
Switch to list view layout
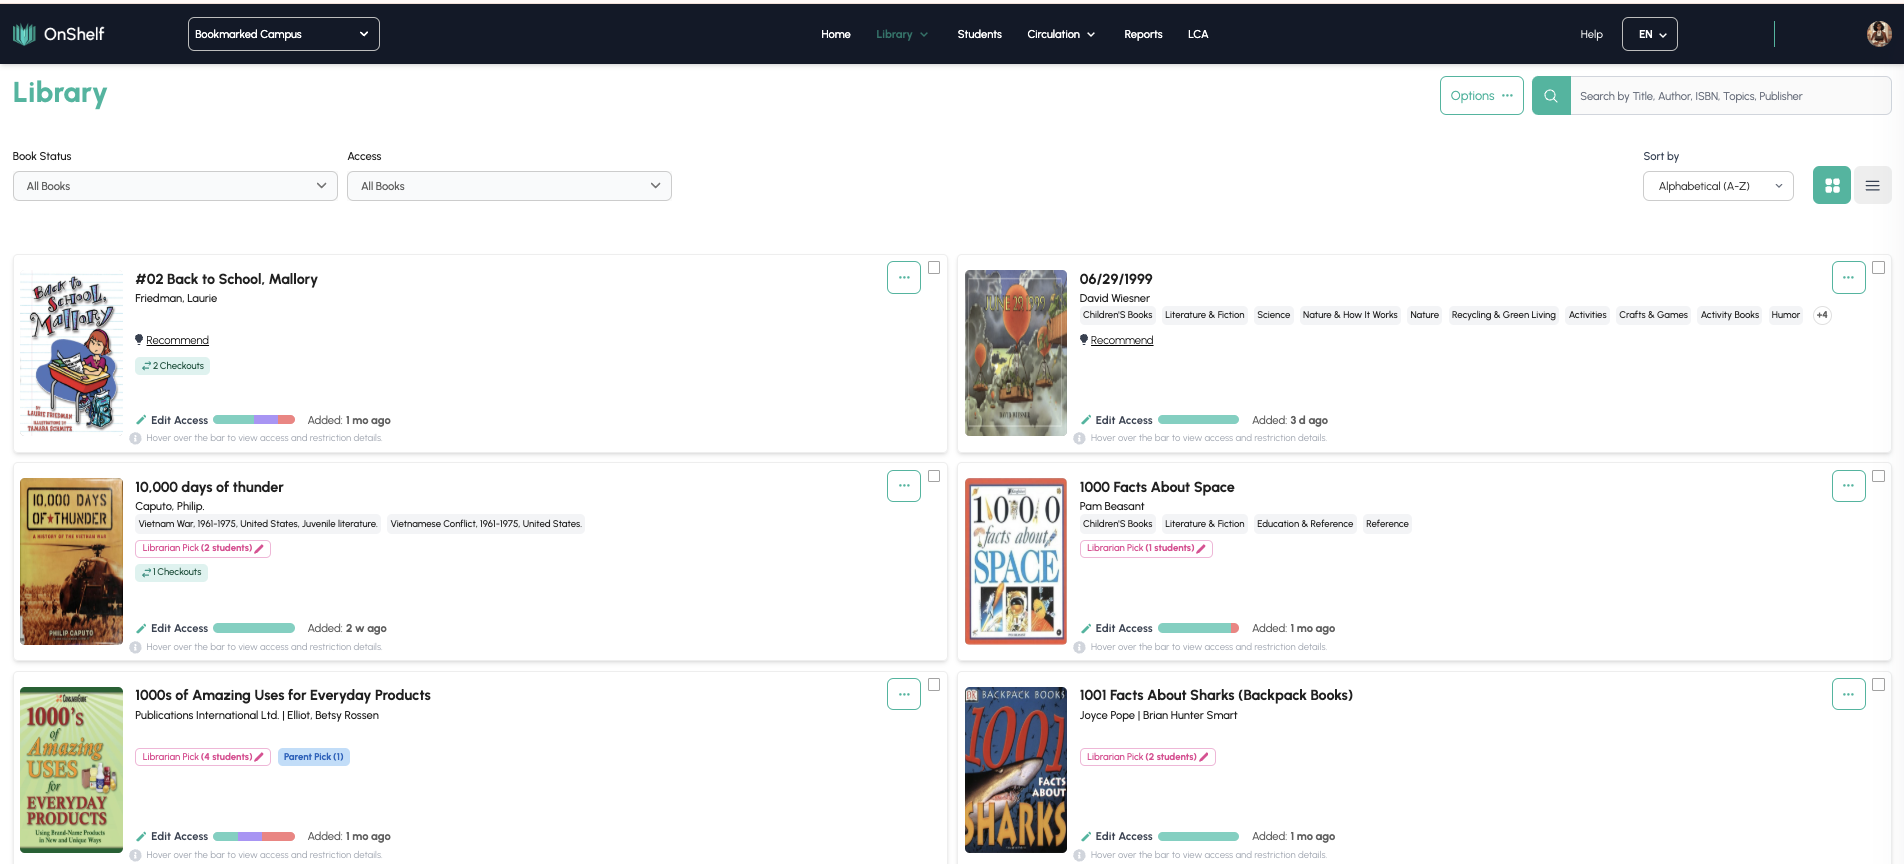(x=1872, y=186)
